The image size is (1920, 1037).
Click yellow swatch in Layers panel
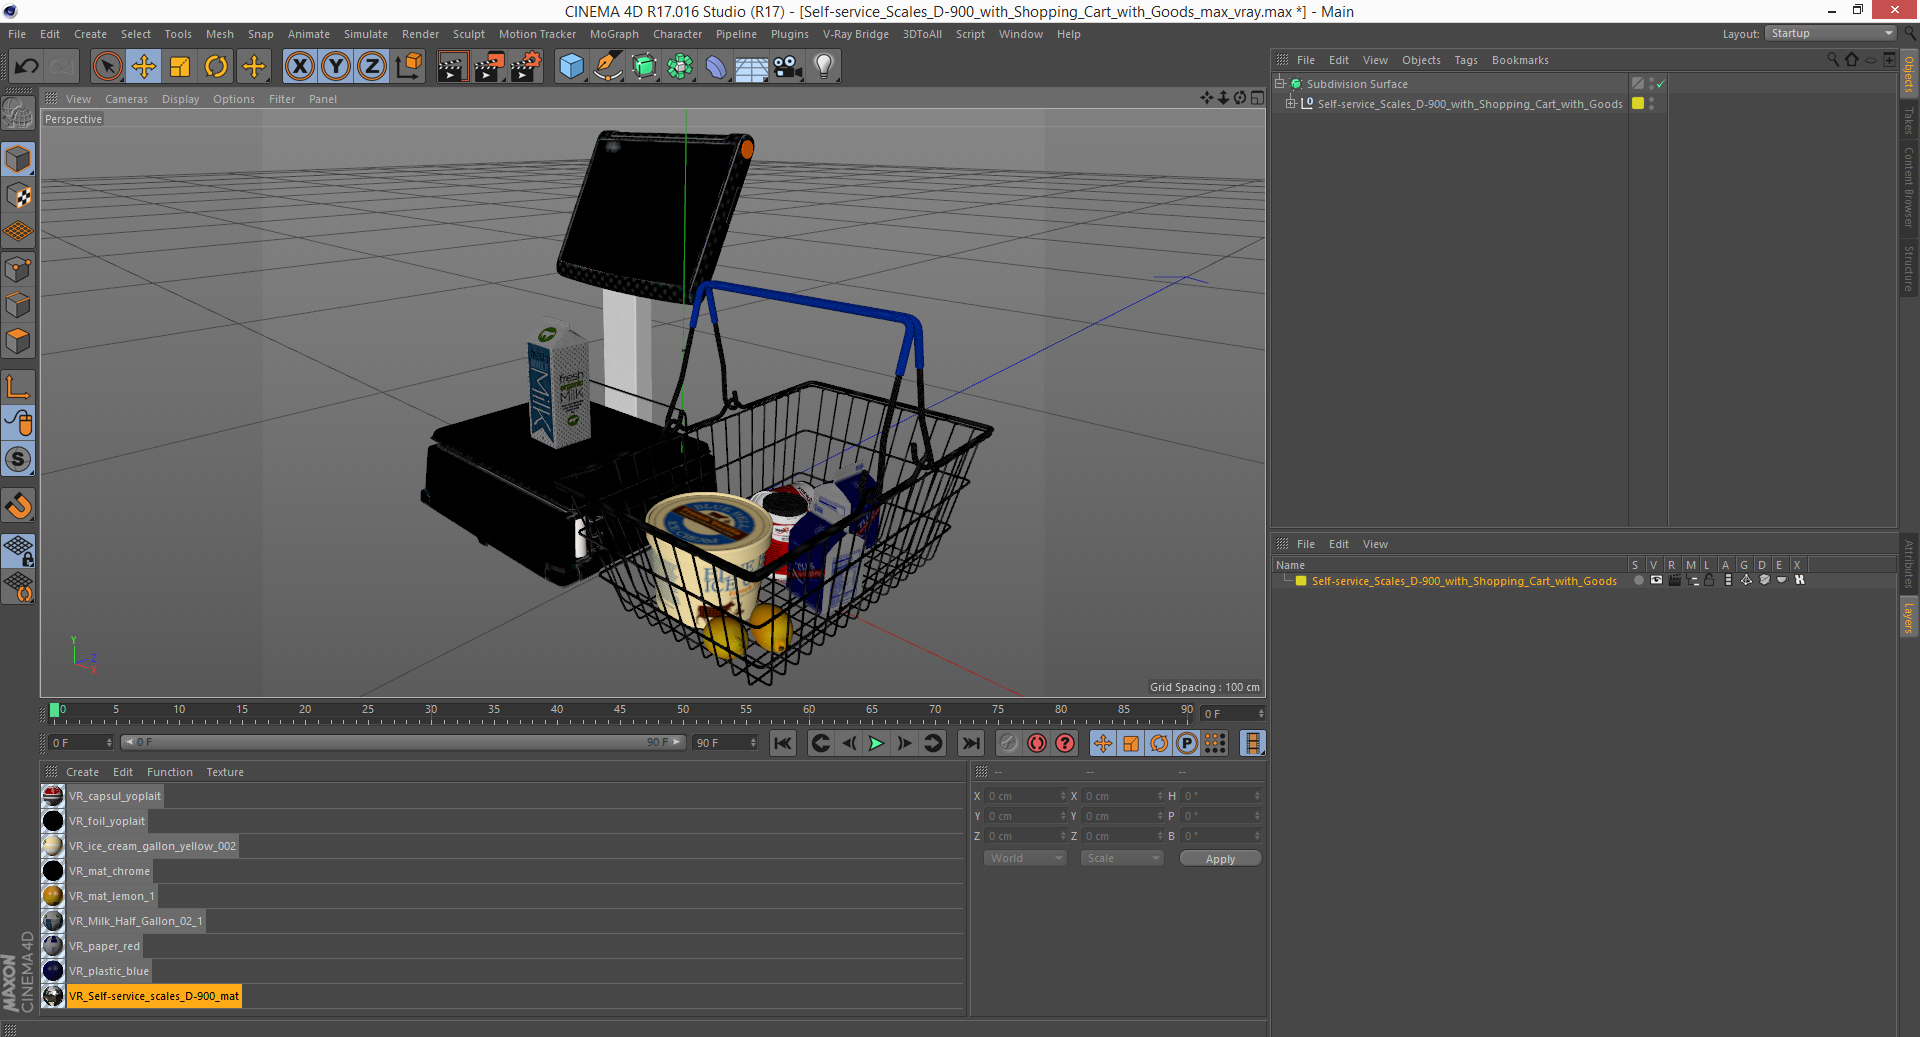[x=1301, y=581]
